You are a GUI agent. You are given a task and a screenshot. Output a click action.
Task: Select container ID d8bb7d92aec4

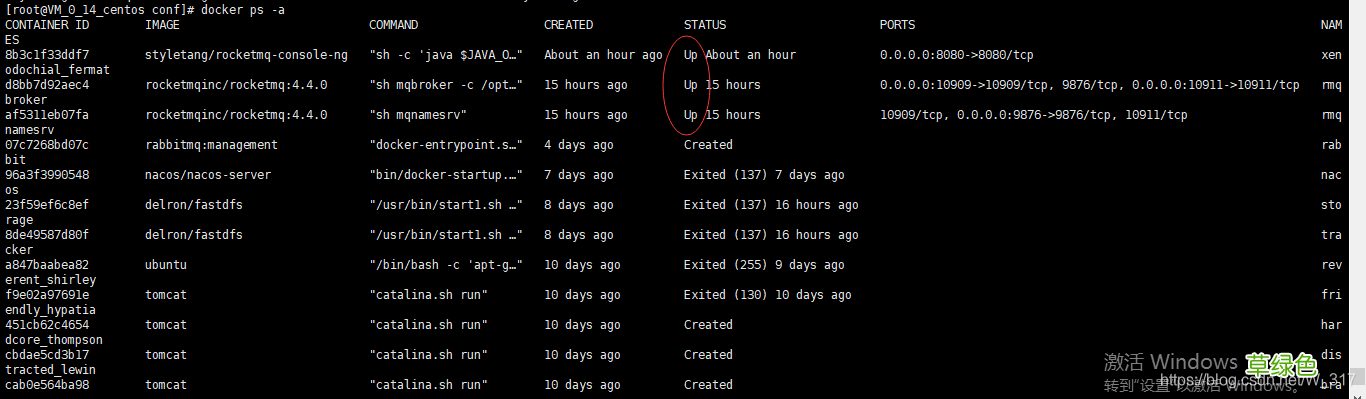pos(47,85)
